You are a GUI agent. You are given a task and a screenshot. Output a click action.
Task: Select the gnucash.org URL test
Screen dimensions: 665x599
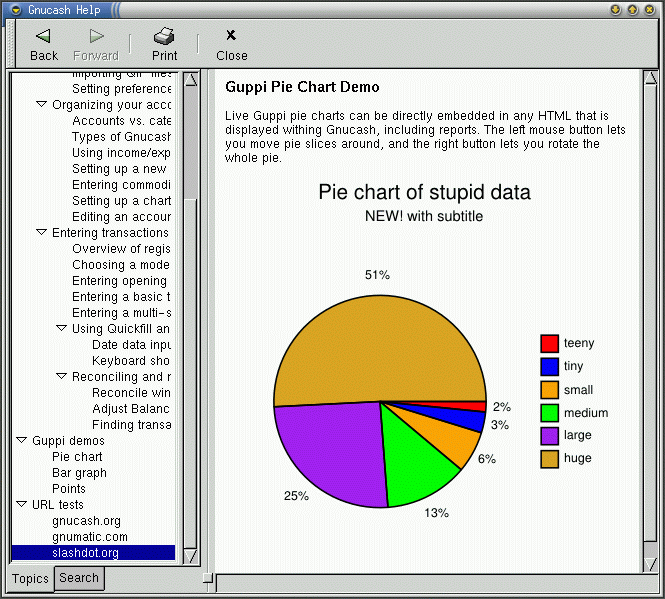(x=86, y=521)
